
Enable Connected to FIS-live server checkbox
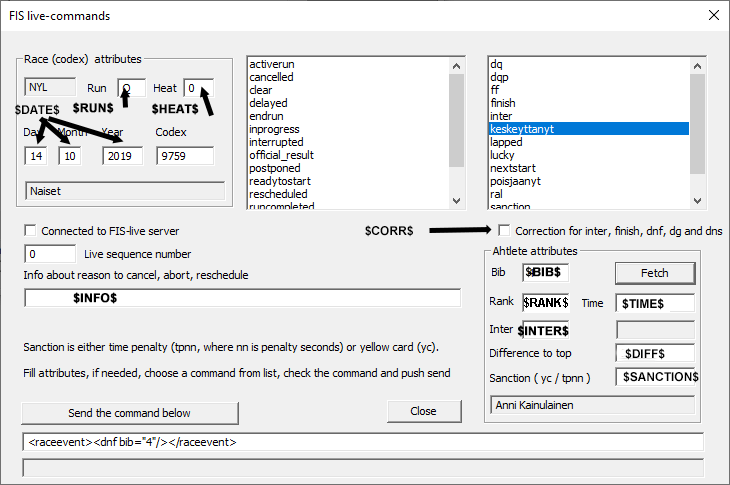click(x=31, y=231)
